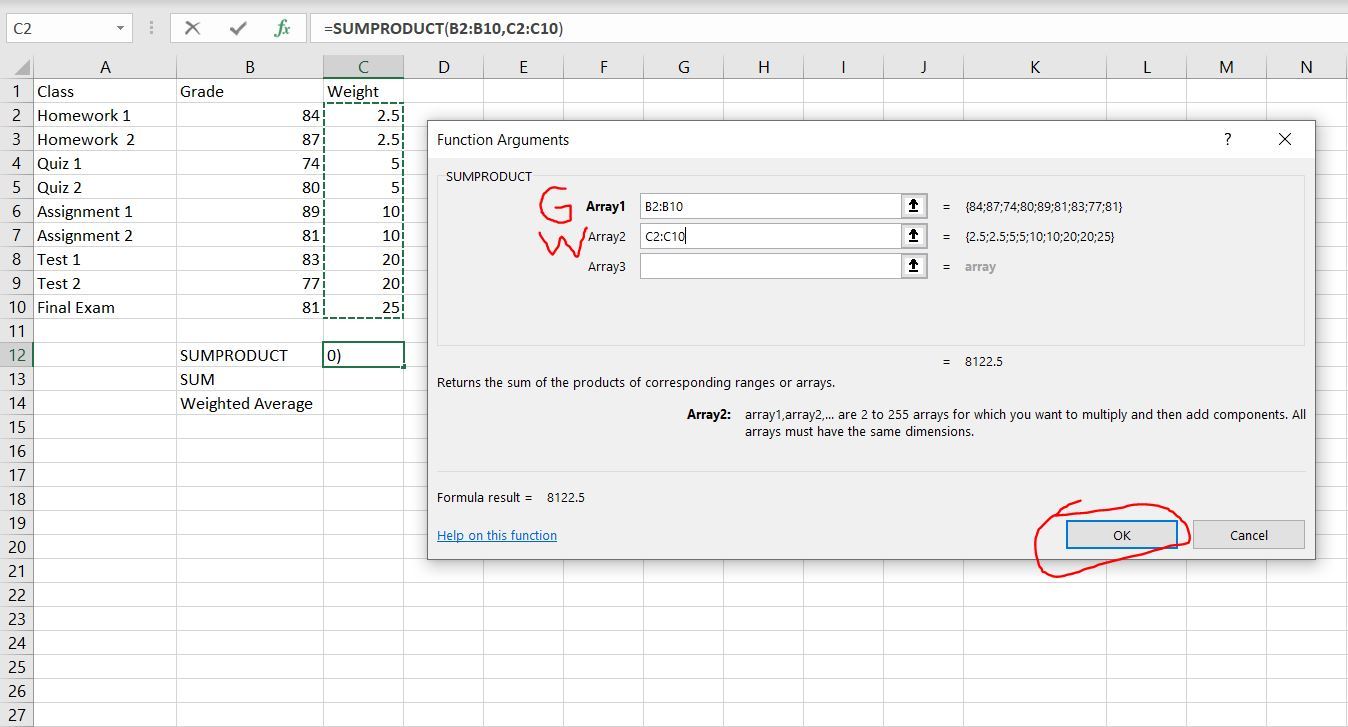Select the Quiz 2 cell
Screen dimensions: 1348x727
105,187
